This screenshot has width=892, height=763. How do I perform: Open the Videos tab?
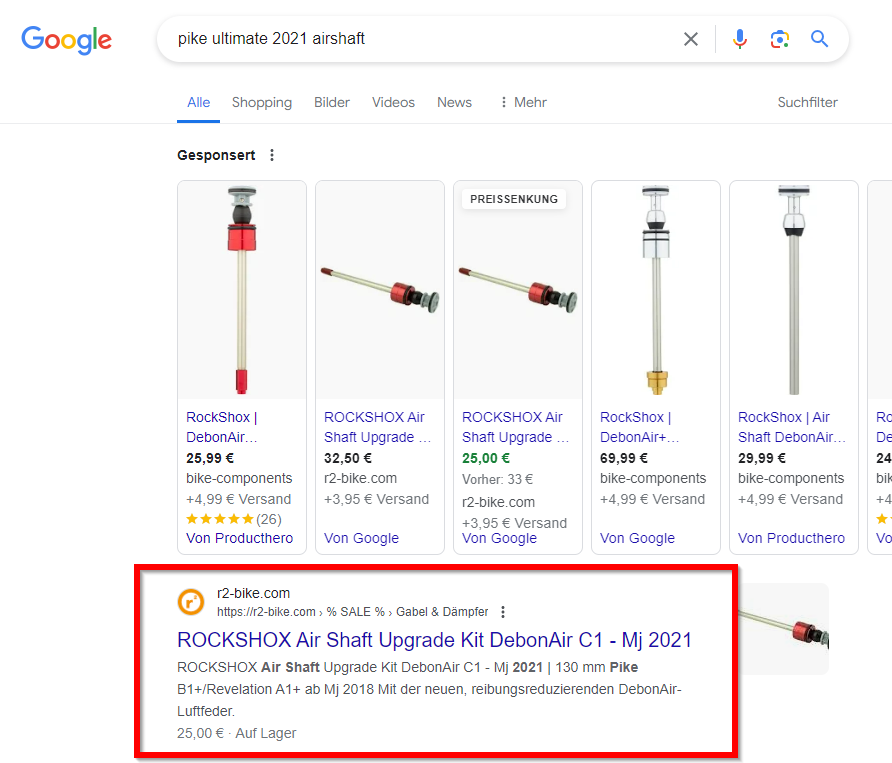click(393, 102)
